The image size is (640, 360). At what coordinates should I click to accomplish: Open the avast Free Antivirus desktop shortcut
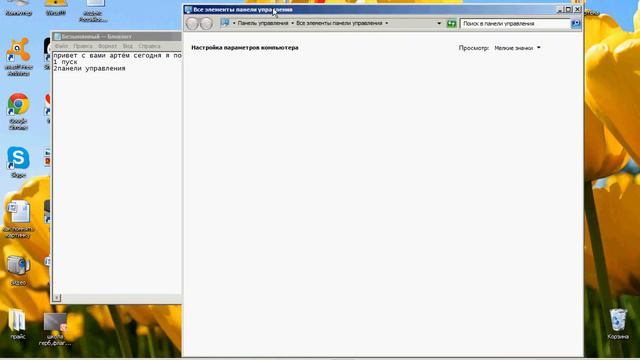click(18, 57)
